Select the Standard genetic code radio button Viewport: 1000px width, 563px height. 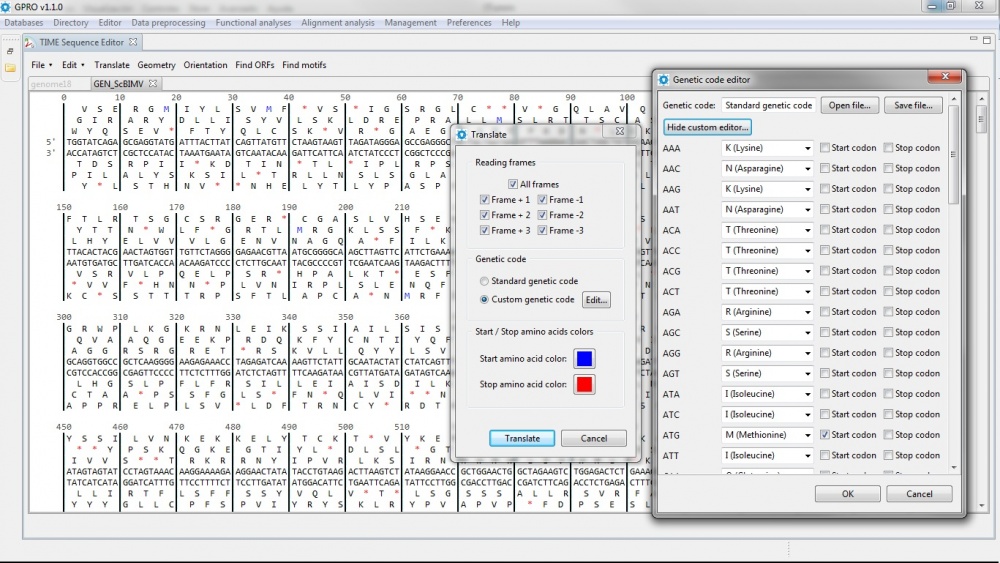(x=485, y=281)
